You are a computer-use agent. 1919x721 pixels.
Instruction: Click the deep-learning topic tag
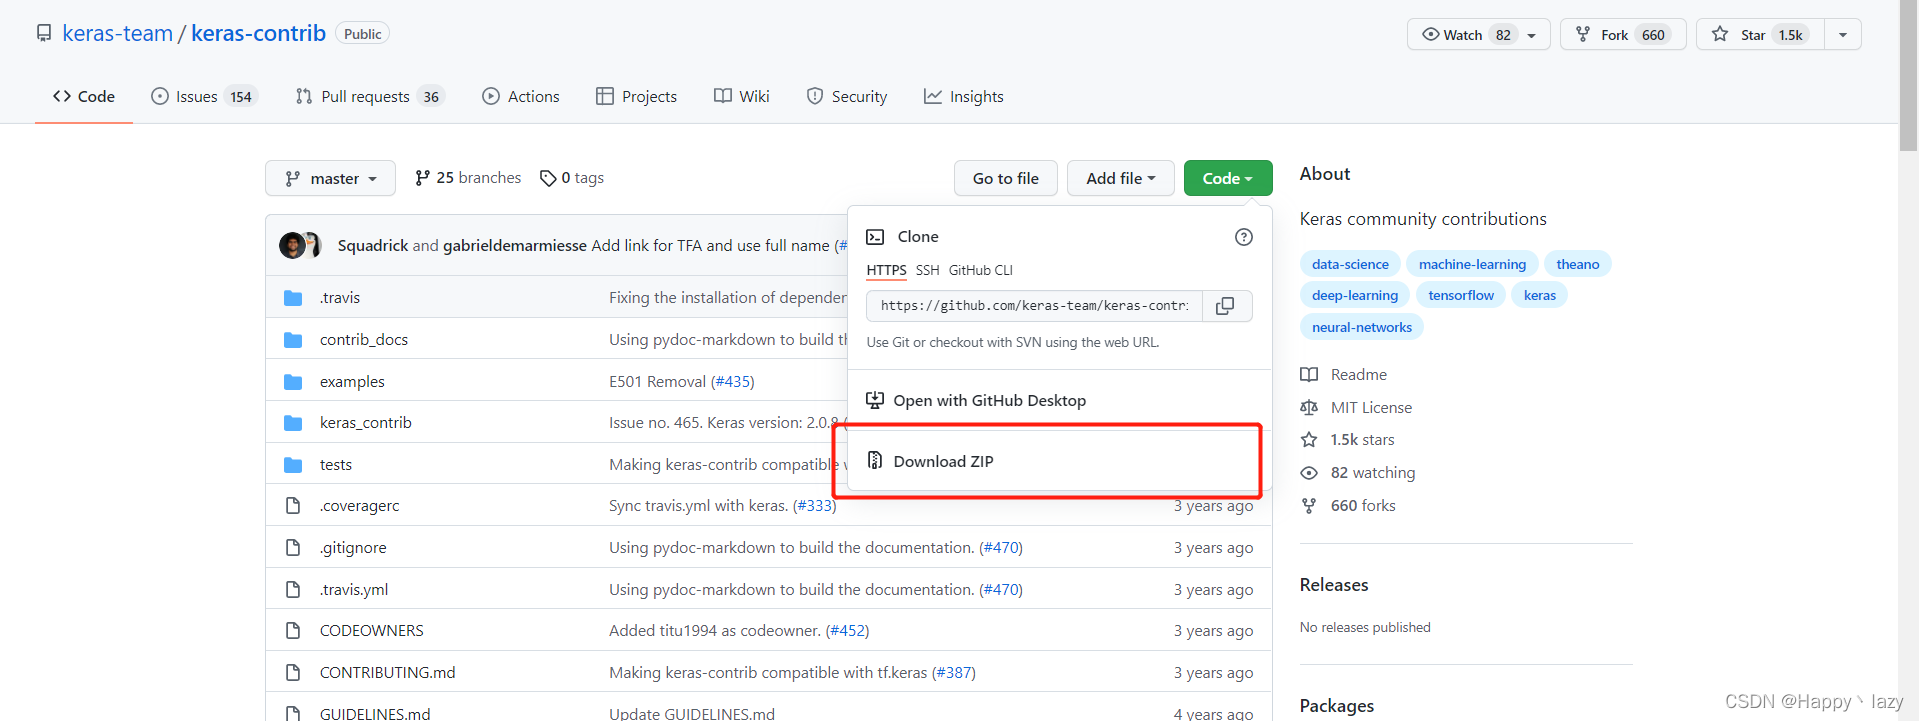(x=1355, y=296)
